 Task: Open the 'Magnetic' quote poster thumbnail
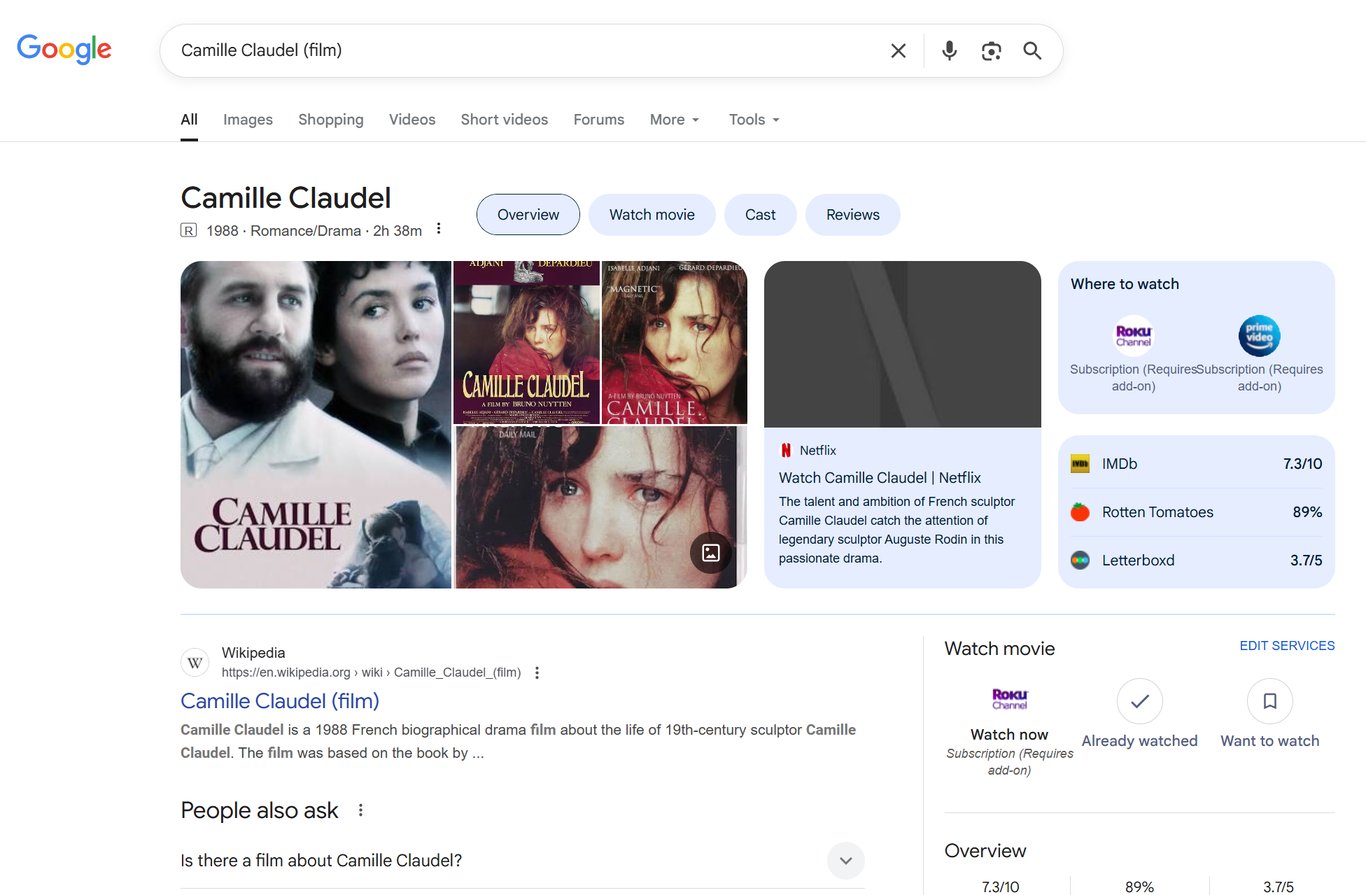(x=675, y=342)
